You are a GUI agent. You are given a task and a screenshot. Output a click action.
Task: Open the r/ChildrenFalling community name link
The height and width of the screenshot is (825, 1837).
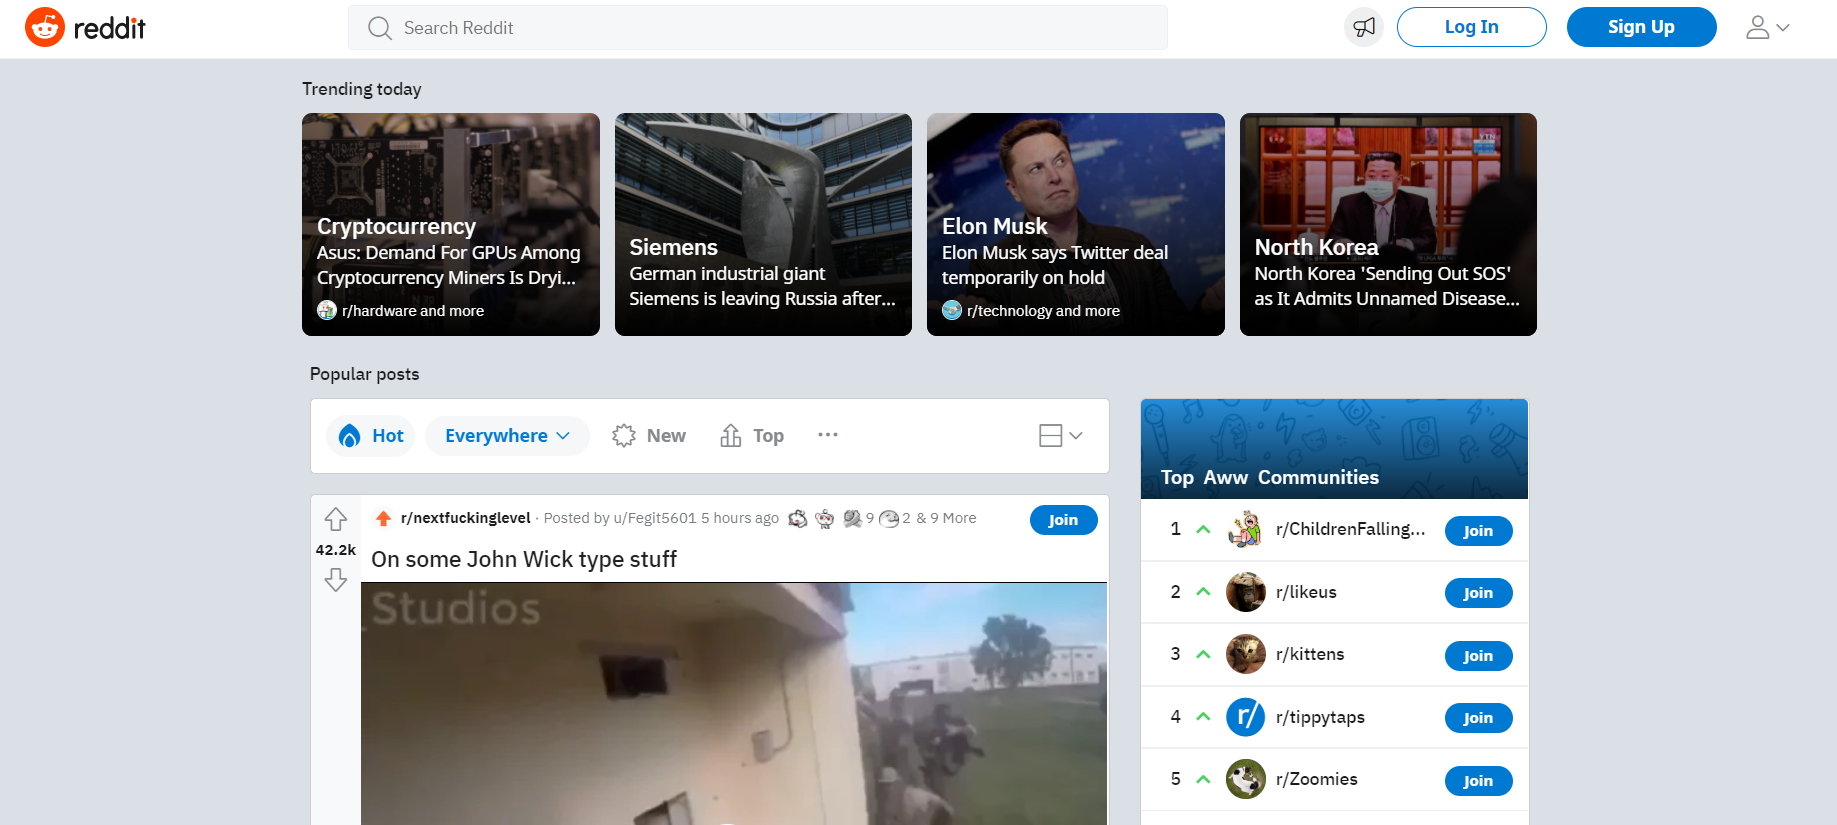tap(1351, 529)
